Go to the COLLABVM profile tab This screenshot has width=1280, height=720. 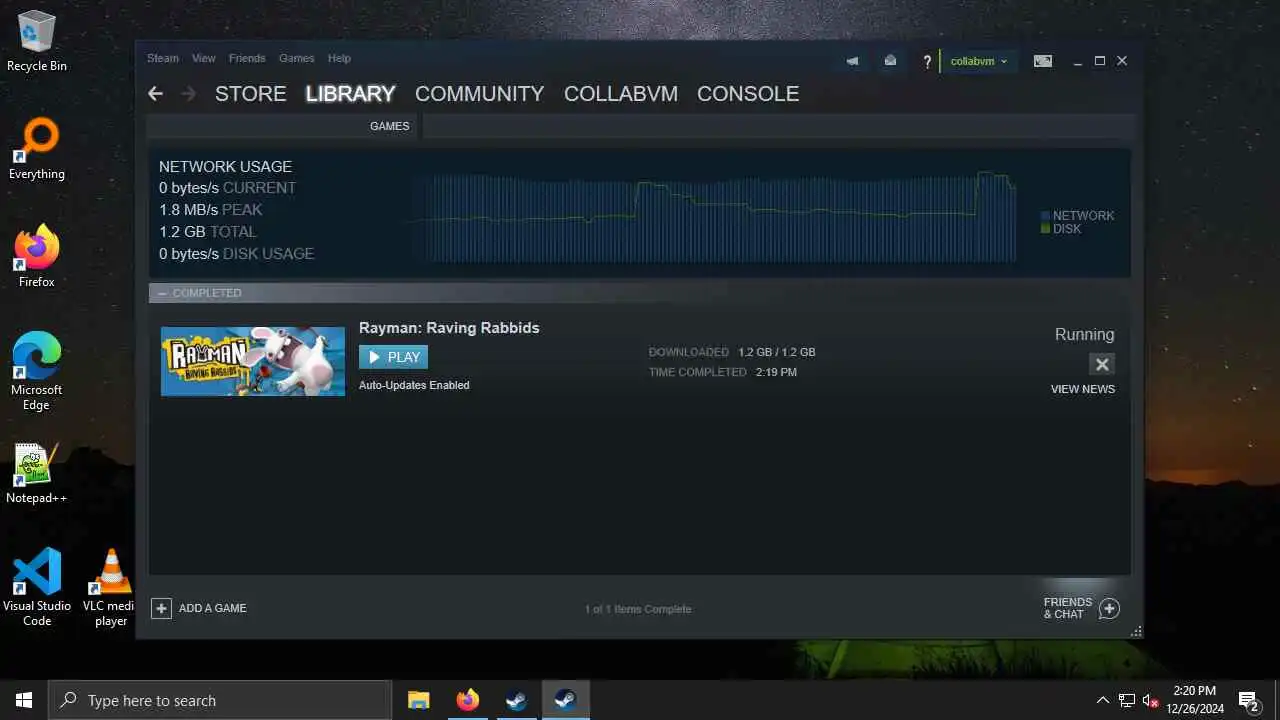(621, 93)
